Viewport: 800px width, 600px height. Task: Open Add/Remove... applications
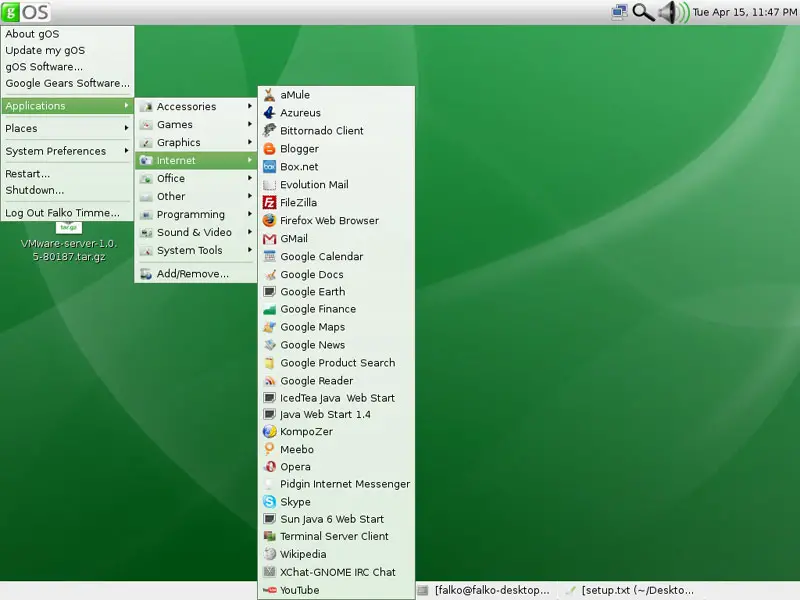click(196, 273)
